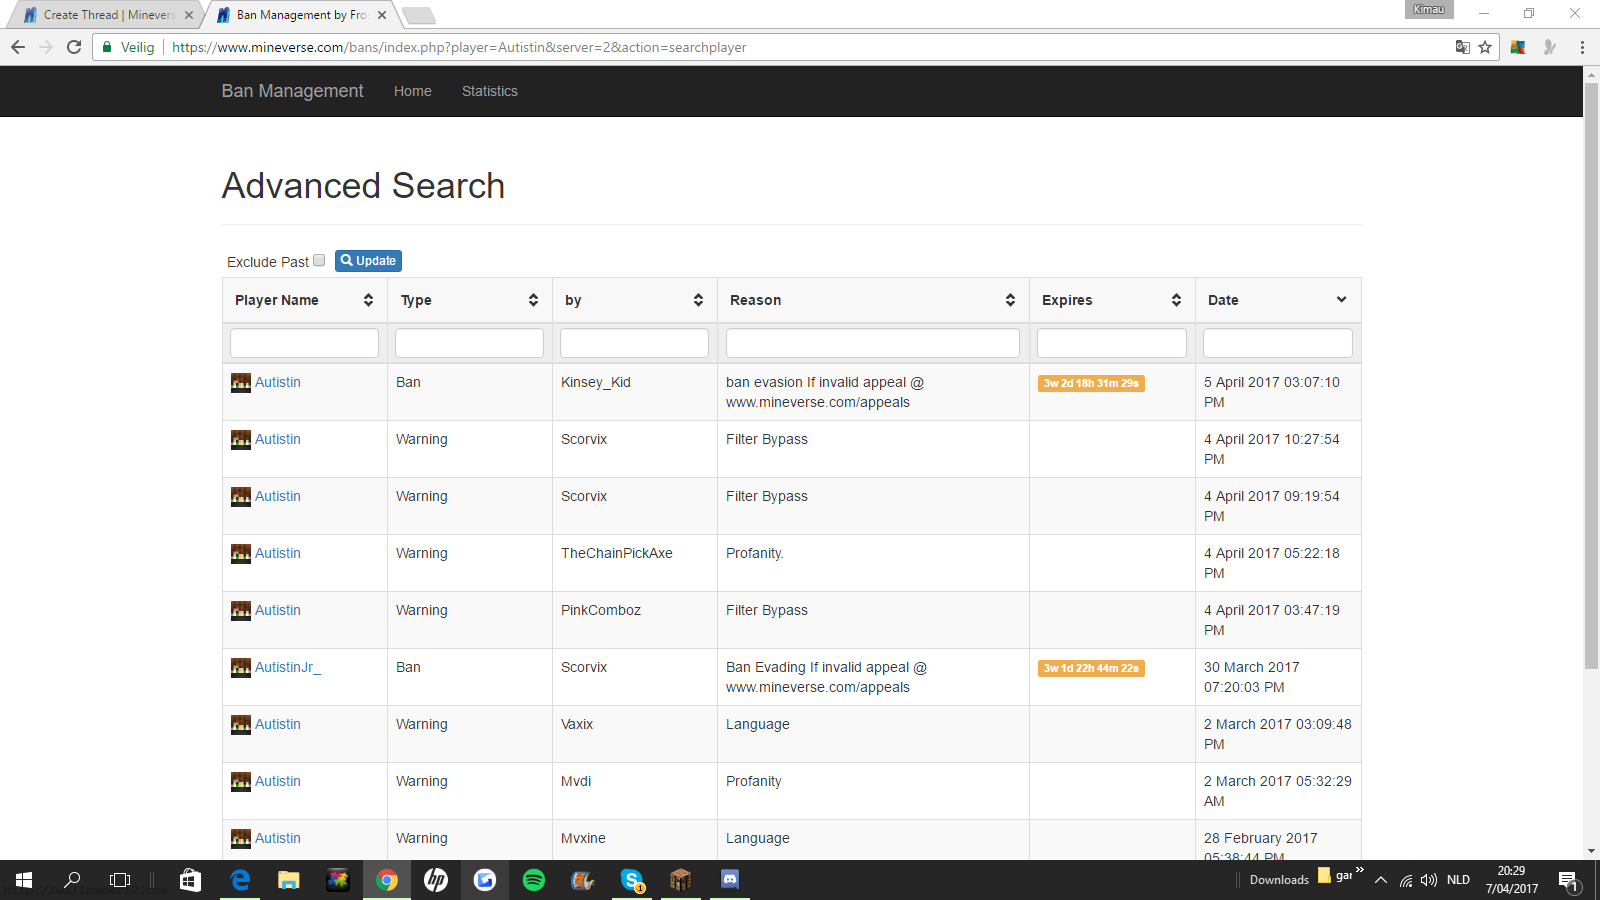Screen dimensions: 1600x900
Task: Bookmark this page with the star
Action: [1485, 47]
